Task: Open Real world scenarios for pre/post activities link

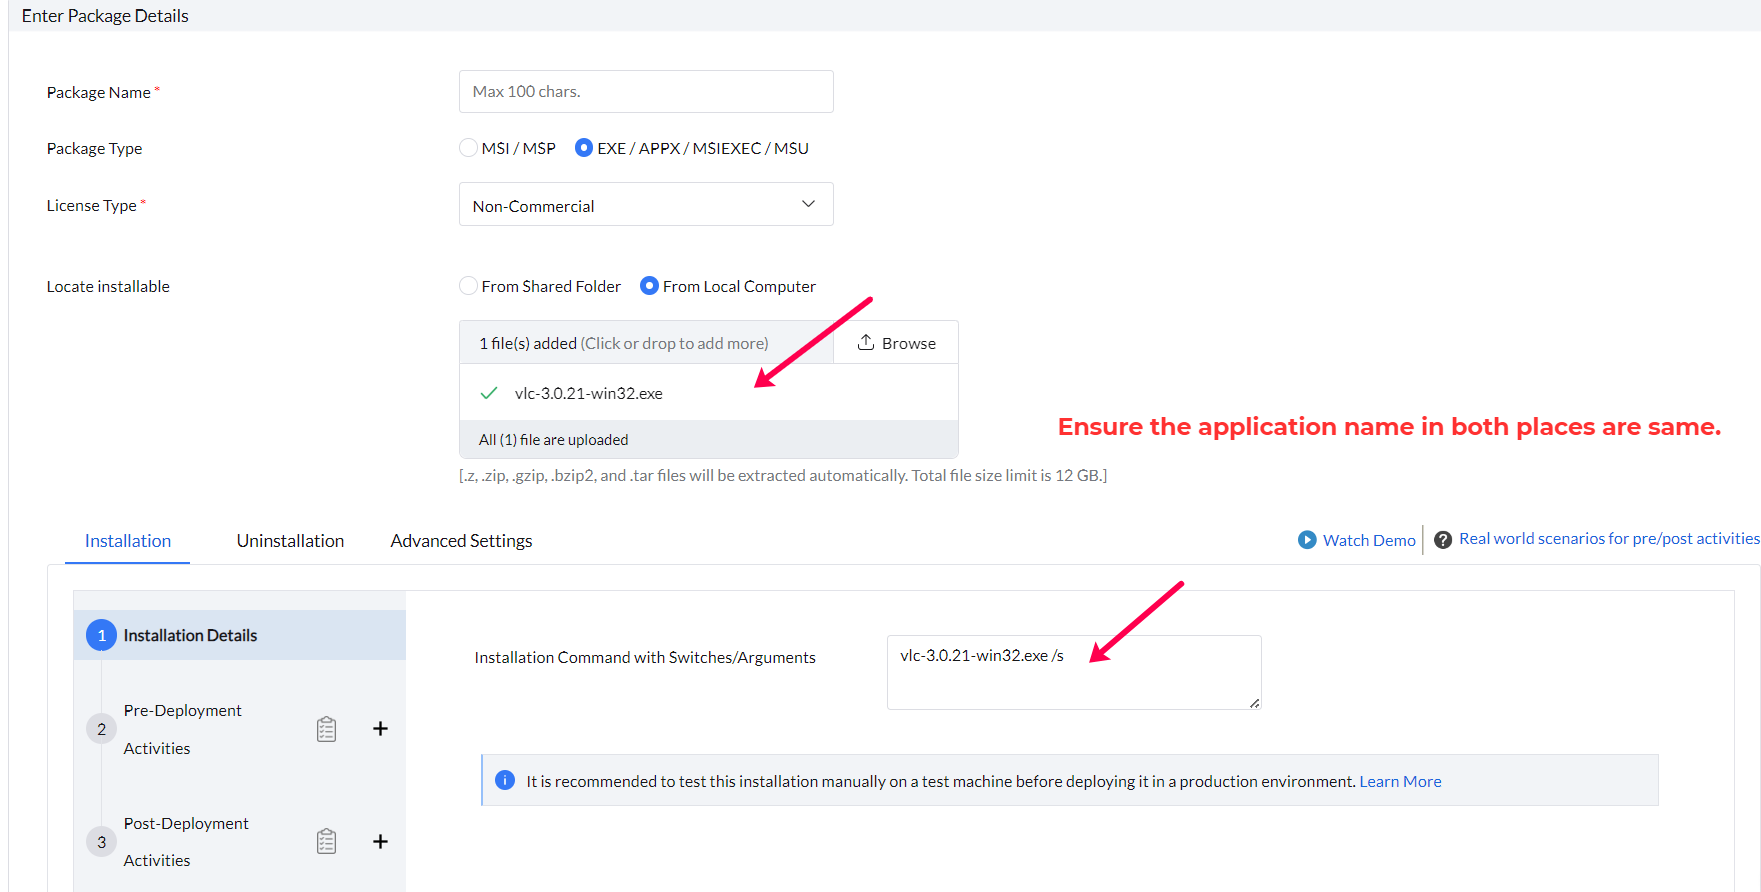Action: (x=1608, y=539)
